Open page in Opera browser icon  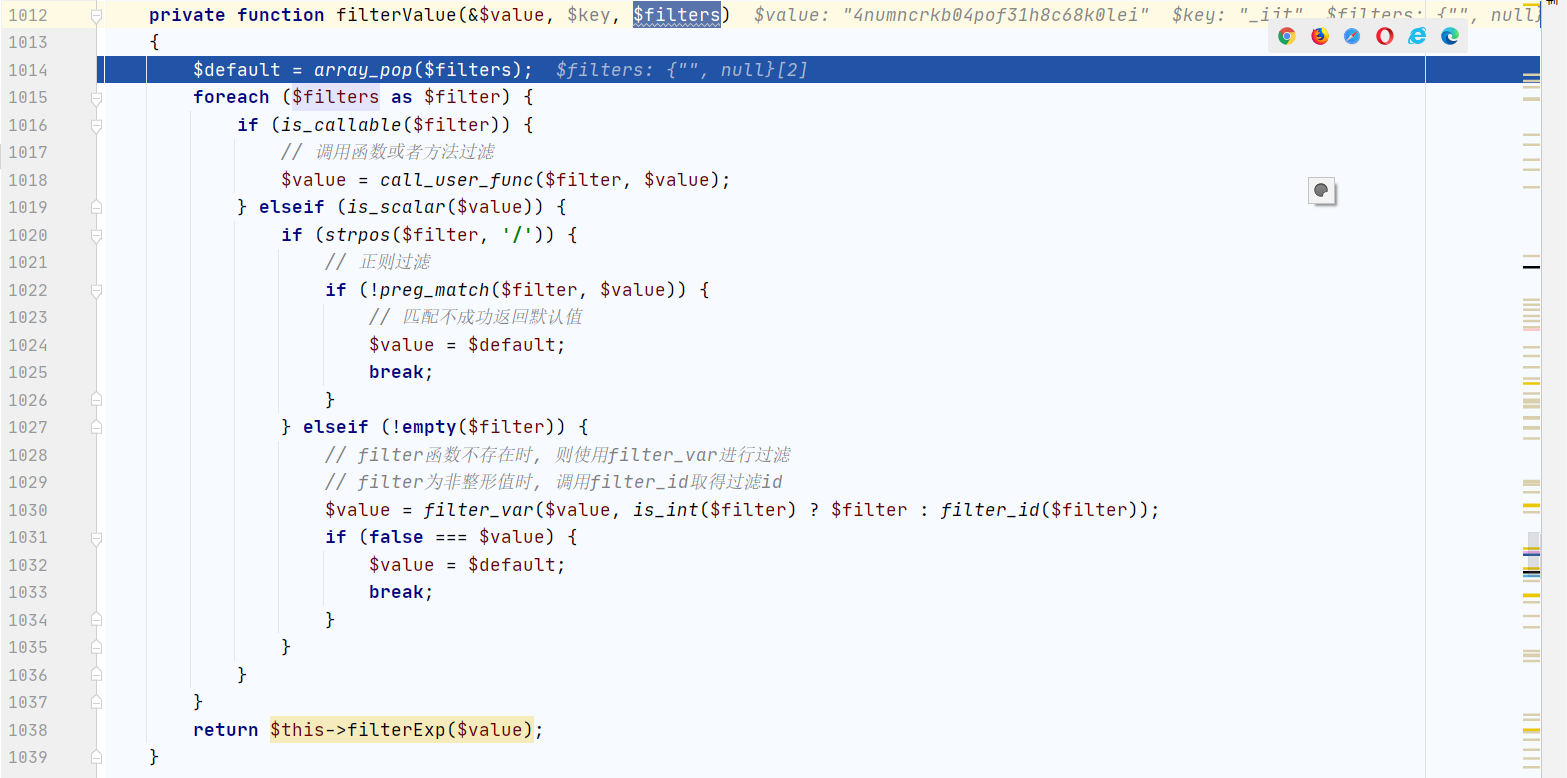pos(1385,36)
